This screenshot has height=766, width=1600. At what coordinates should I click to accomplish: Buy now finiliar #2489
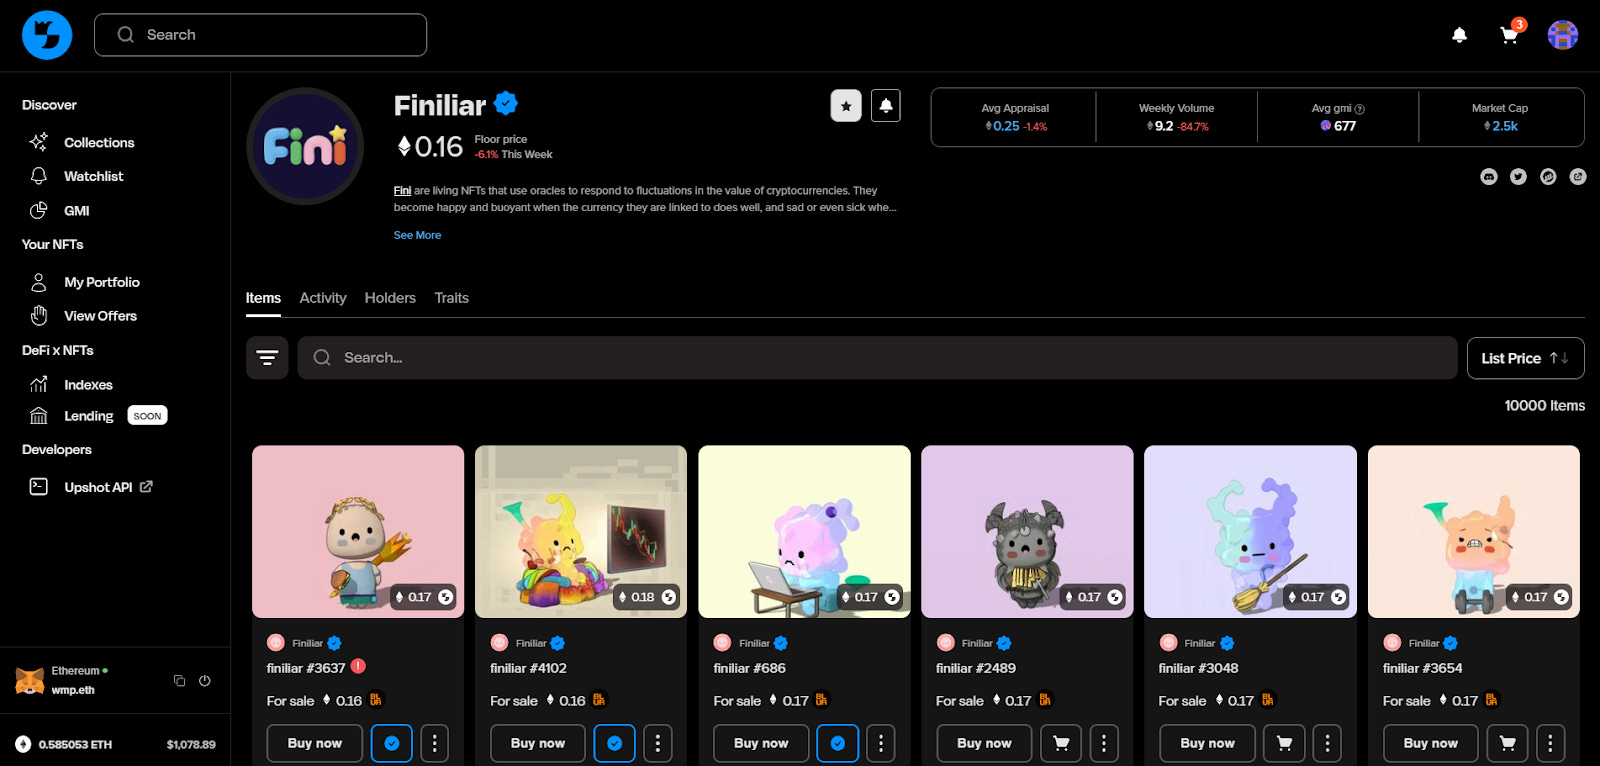point(984,744)
